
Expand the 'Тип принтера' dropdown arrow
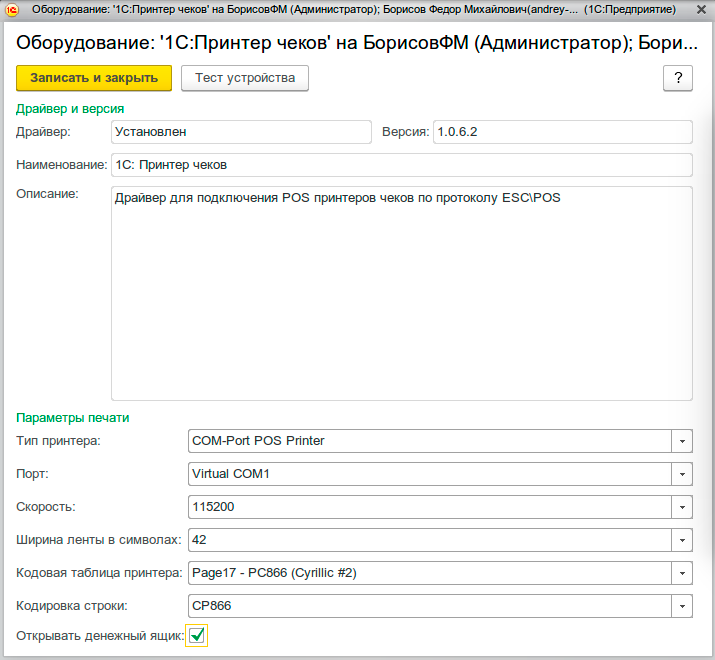[x=681, y=441]
